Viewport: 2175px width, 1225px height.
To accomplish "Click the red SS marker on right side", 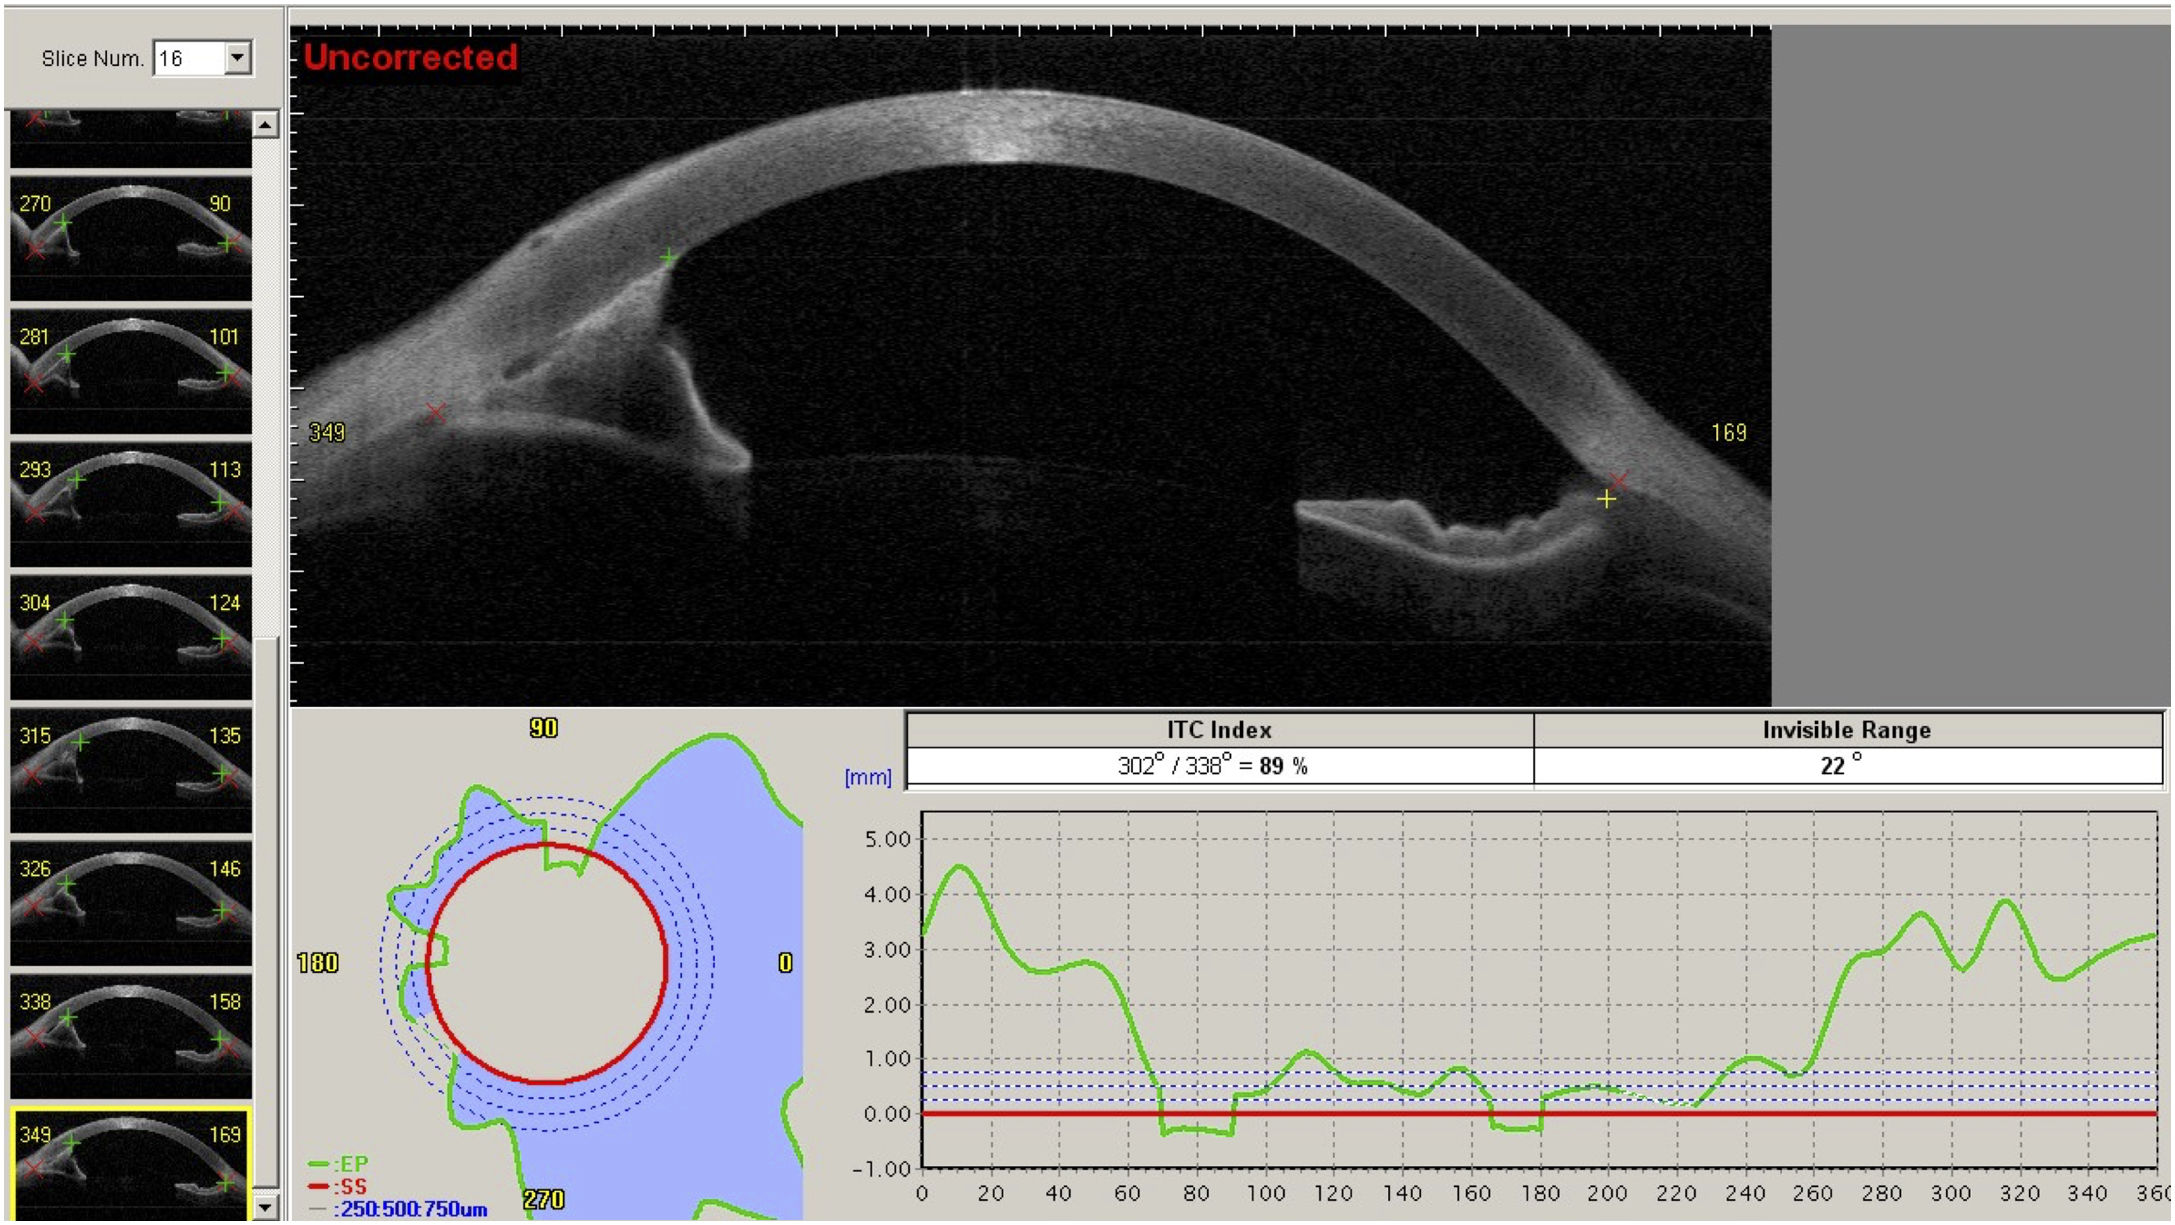I will coord(1619,481).
